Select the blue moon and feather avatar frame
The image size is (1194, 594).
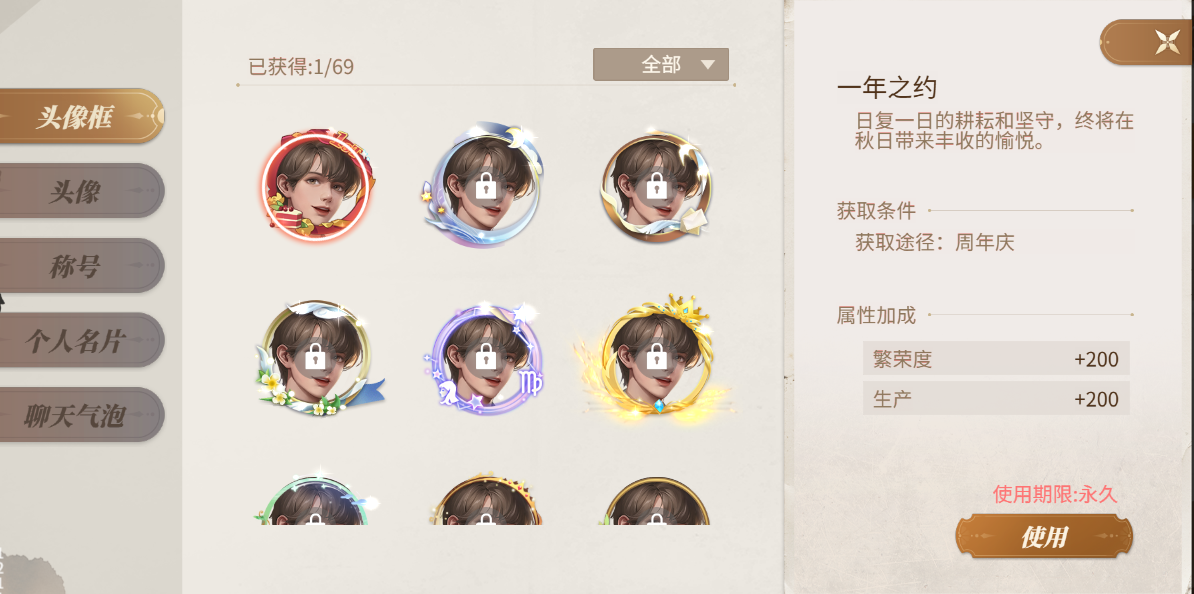coord(484,187)
